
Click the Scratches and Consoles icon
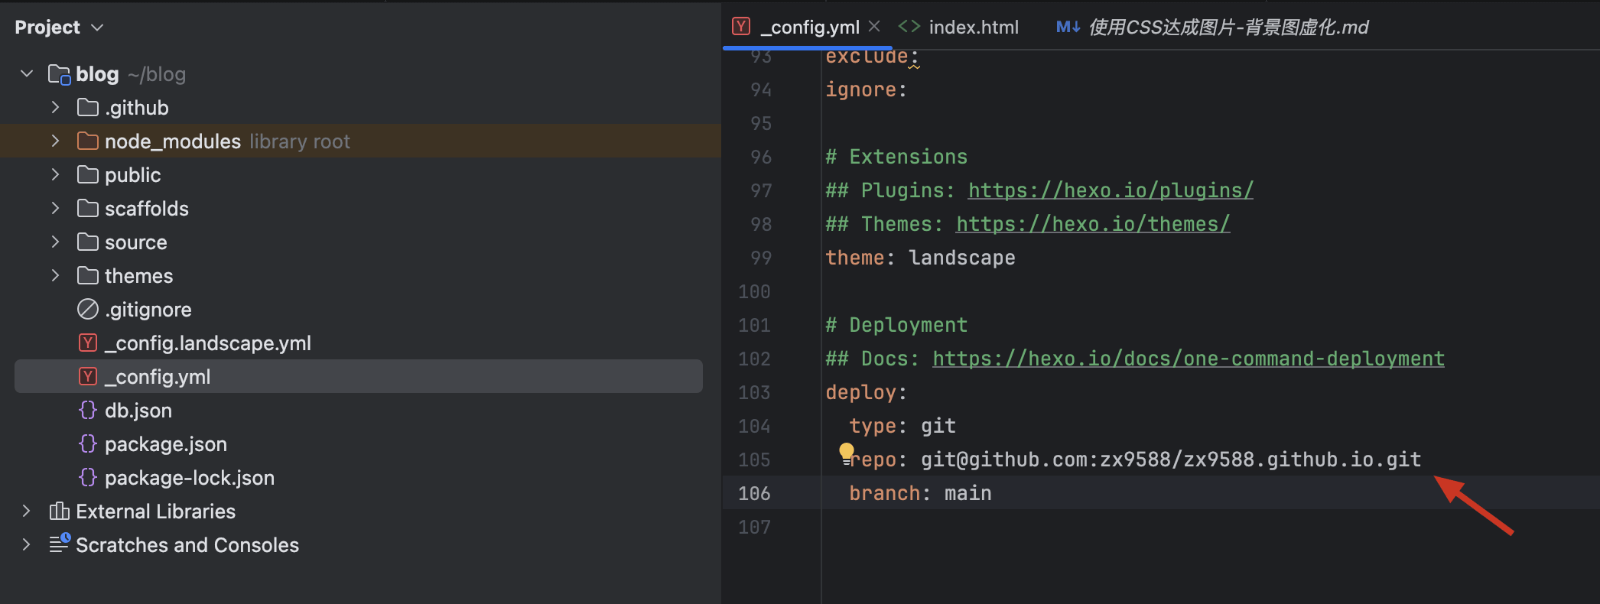tap(60, 544)
